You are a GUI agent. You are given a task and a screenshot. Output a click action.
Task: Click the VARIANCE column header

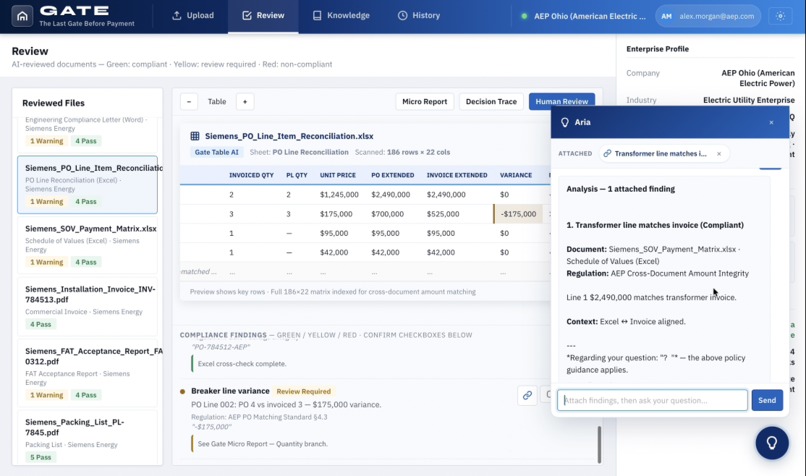pos(516,175)
